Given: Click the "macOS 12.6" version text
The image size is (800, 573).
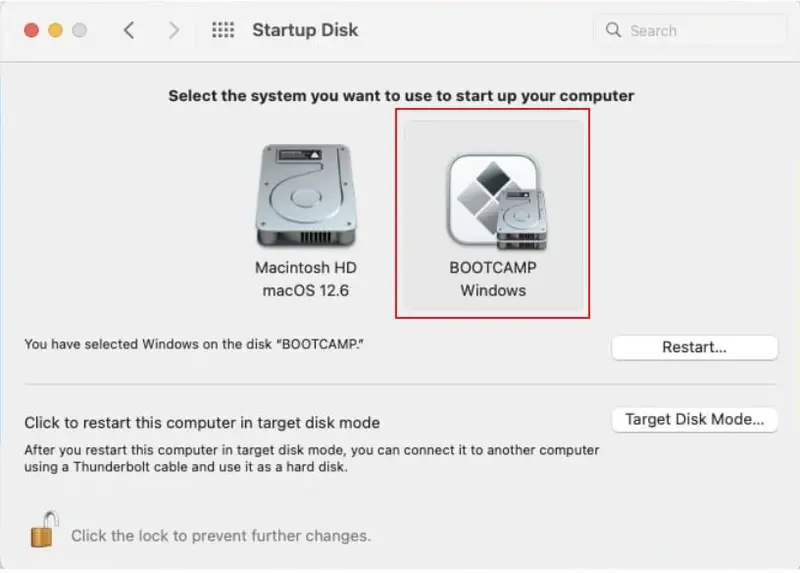Looking at the screenshot, I should [x=305, y=290].
